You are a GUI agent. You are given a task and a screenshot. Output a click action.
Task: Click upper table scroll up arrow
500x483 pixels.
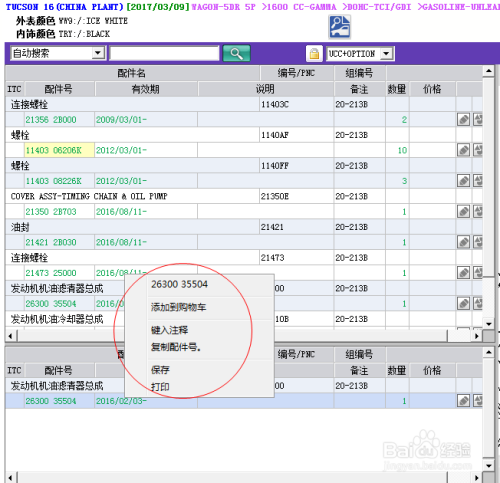pyautogui.click(x=489, y=71)
